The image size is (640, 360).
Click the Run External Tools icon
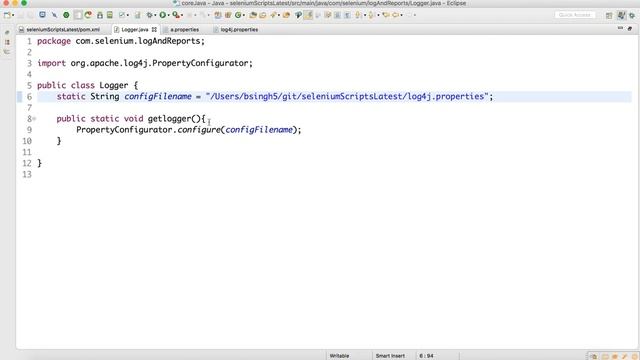point(176,15)
